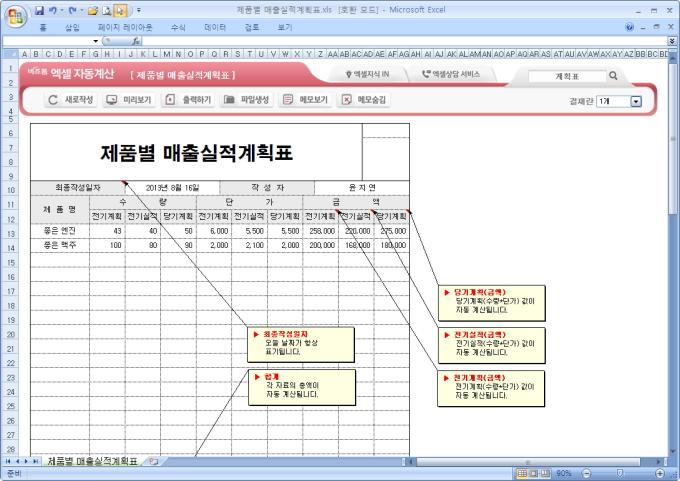Expand the Name Box dropdown arrow
Screen dimensions: 680x481
pyautogui.click(x=95, y=41)
